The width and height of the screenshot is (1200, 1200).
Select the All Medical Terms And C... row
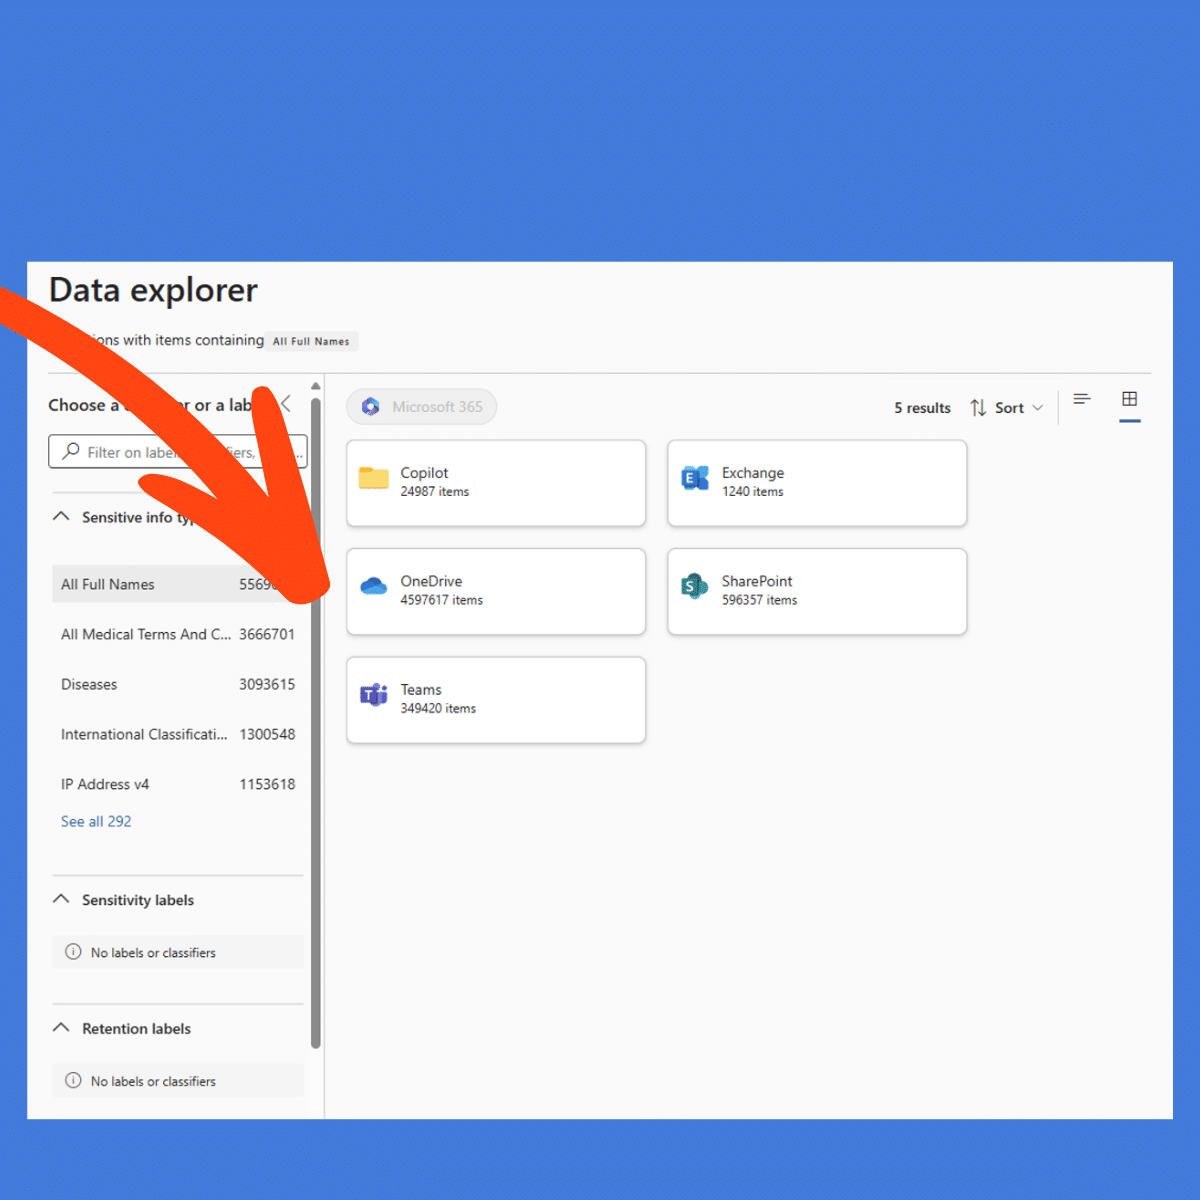point(178,634)
